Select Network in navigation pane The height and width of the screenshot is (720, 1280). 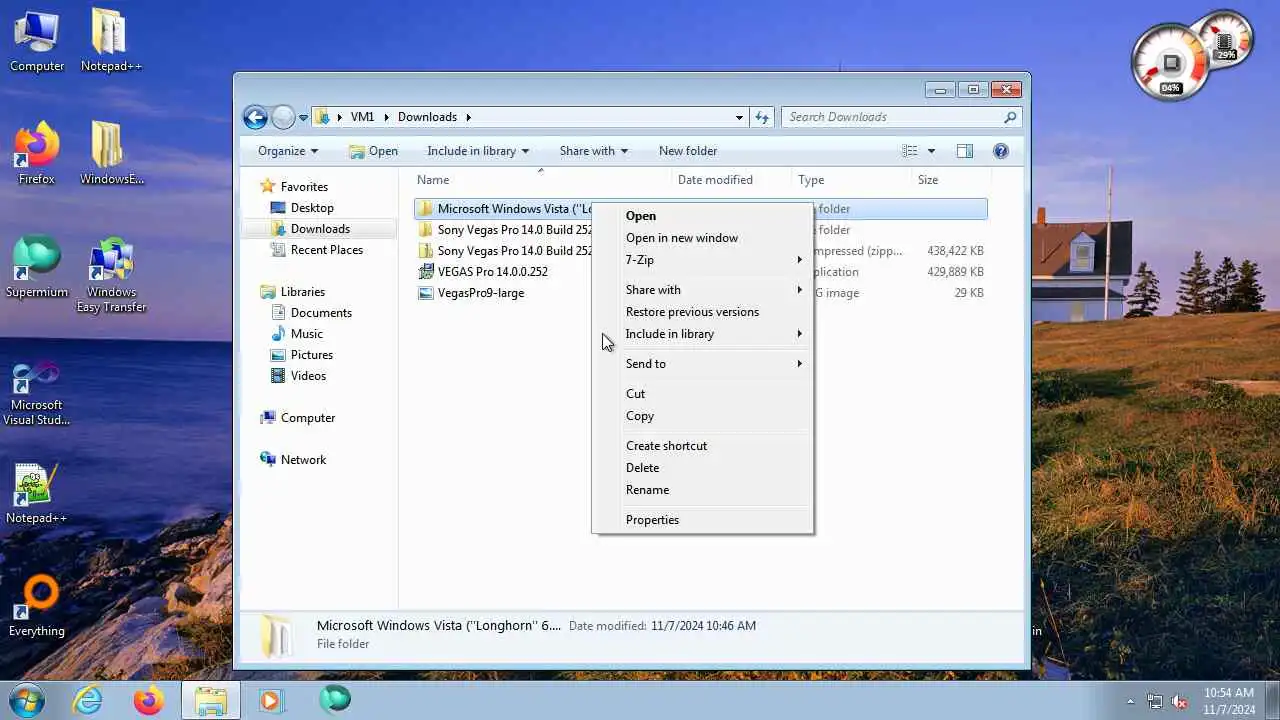point(303,460)
